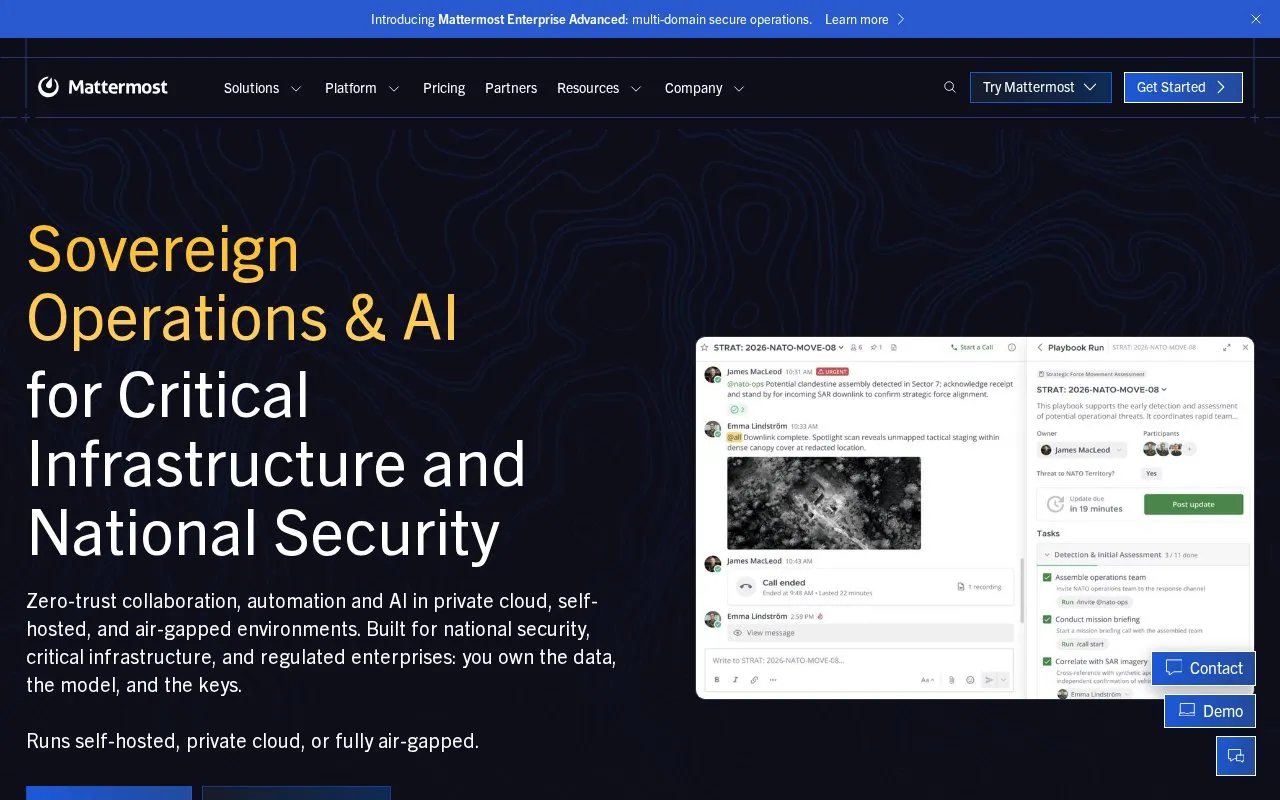Open the chat bubbles widget icon
The height and width of the screenshot is (800, 1280).
coord(1236,756)
